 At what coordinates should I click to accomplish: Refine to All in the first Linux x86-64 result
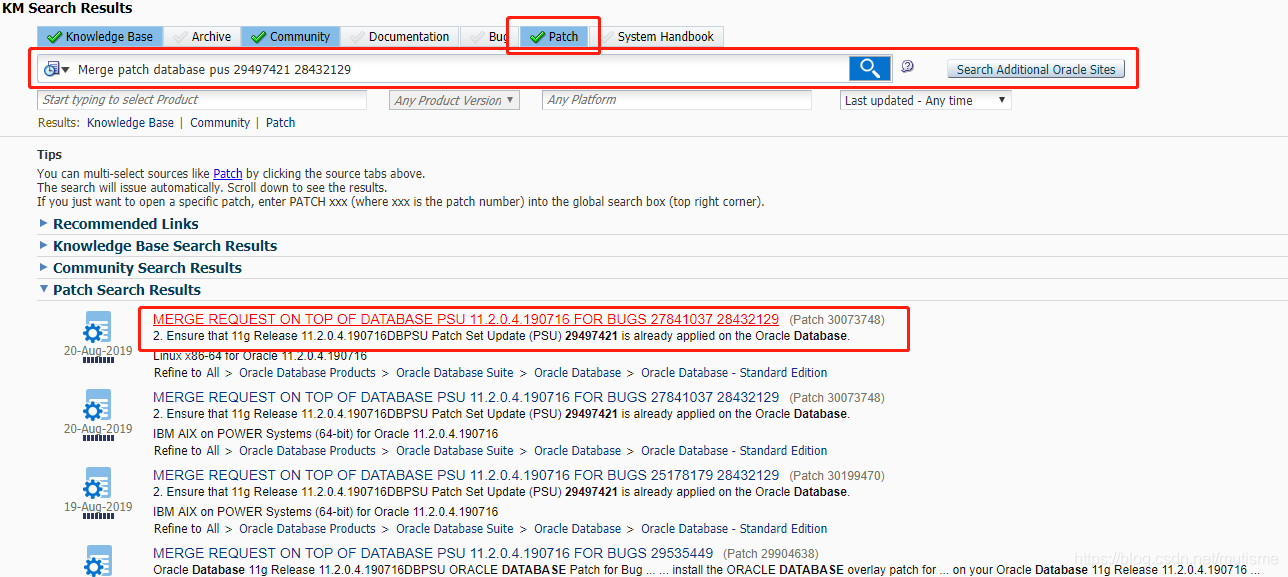(x=213, y=373)
